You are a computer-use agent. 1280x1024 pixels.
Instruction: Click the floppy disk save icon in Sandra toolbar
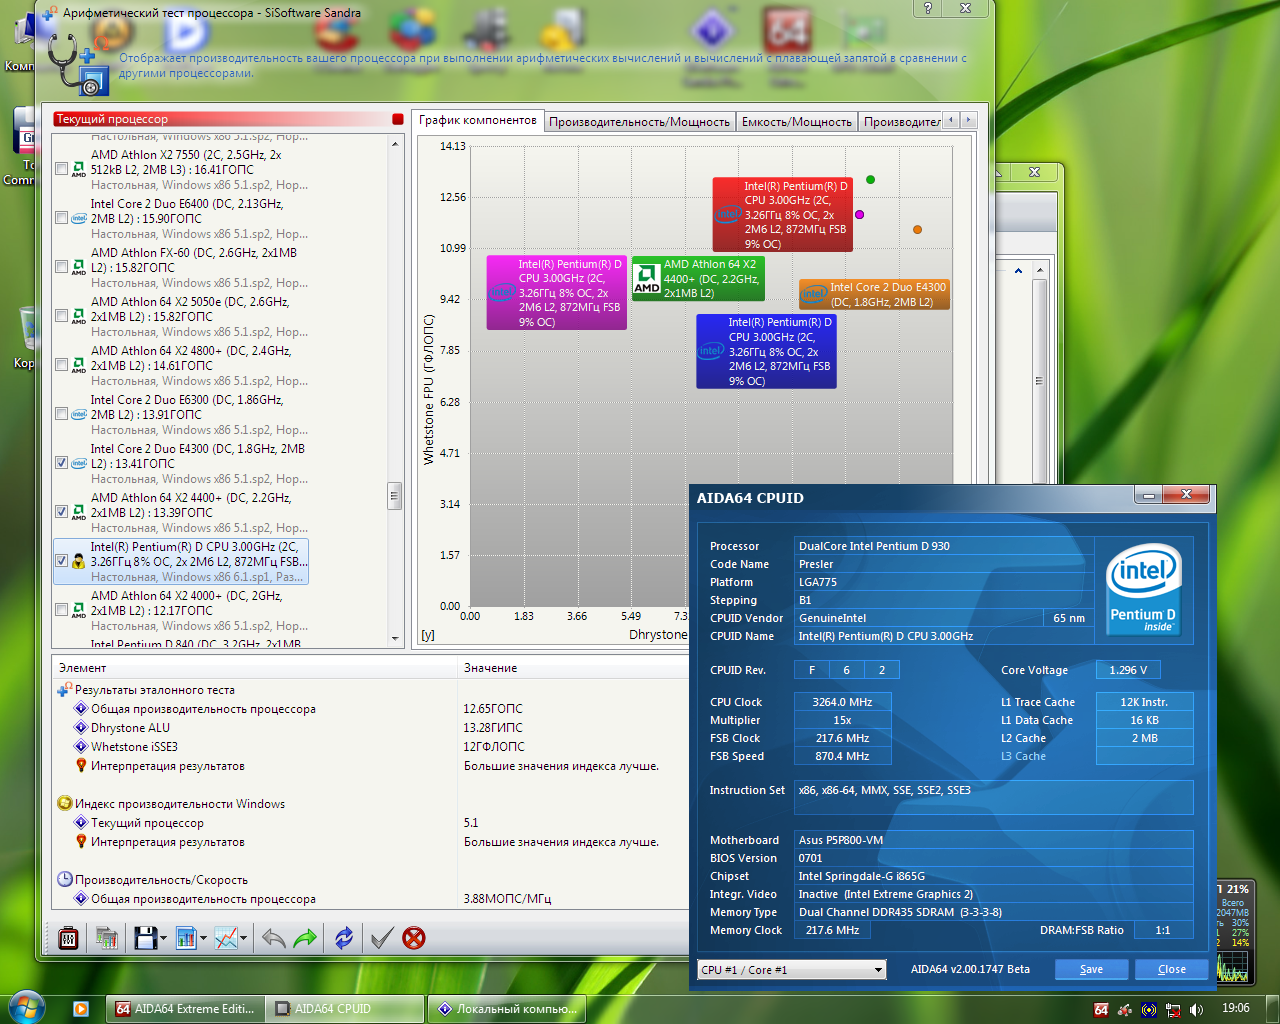145,938
